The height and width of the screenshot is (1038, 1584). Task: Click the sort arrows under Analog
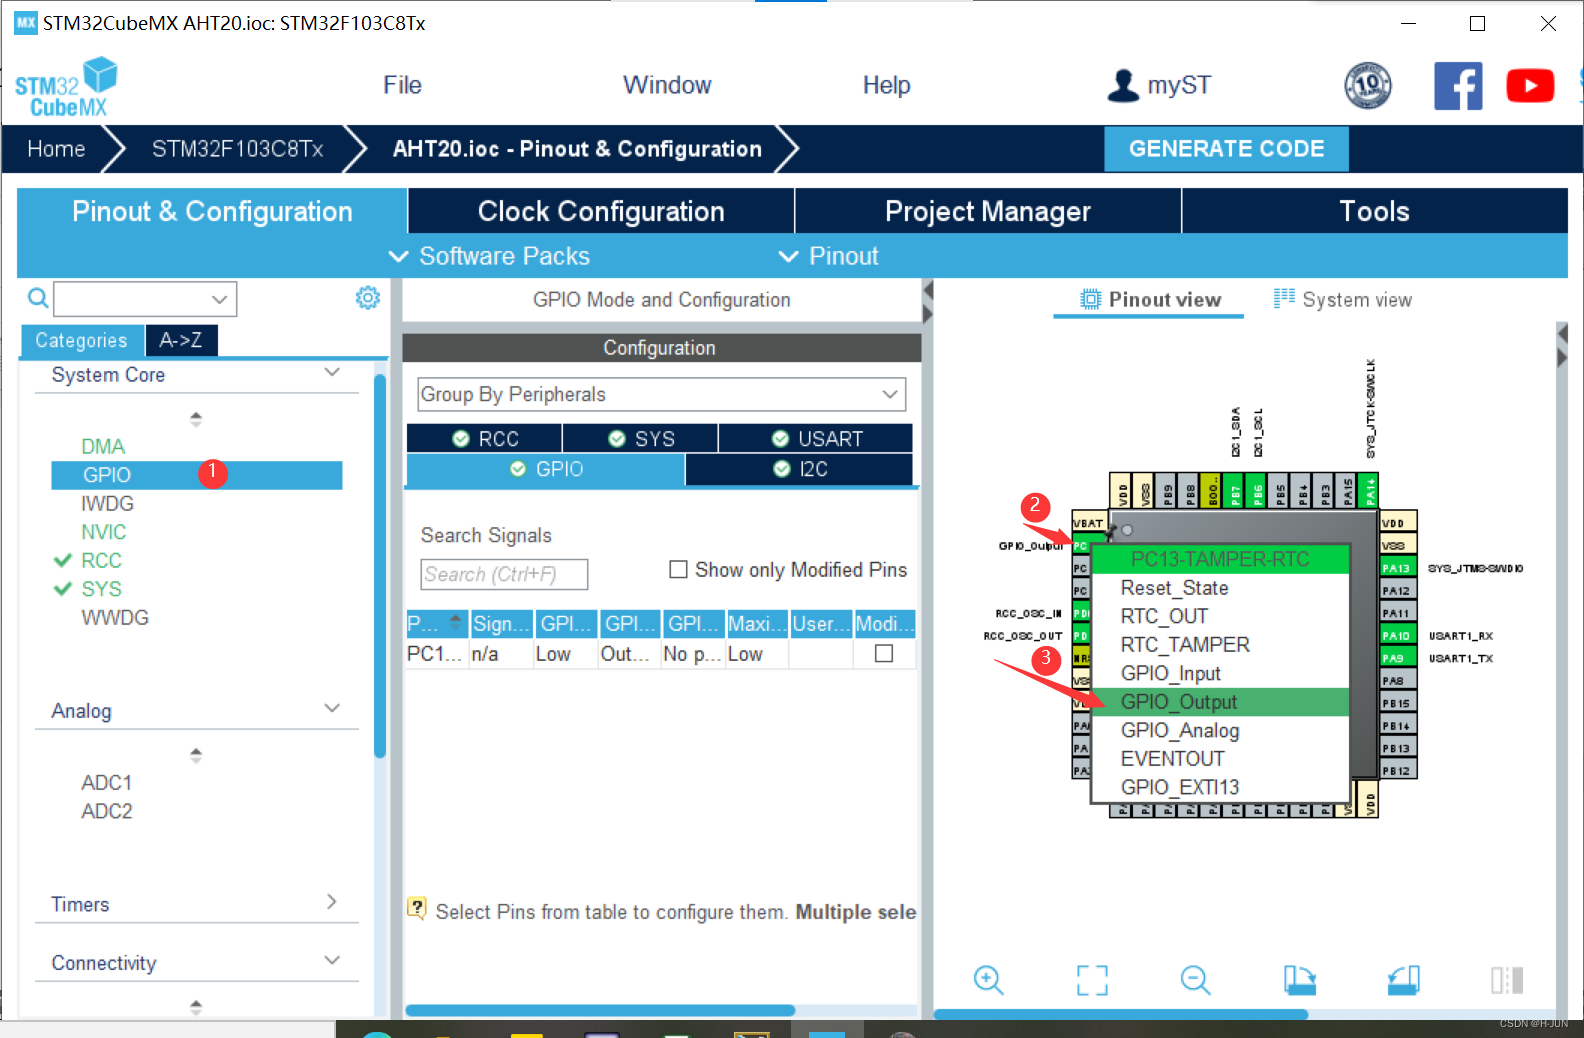pyautogui.click(x=196, y=755)
